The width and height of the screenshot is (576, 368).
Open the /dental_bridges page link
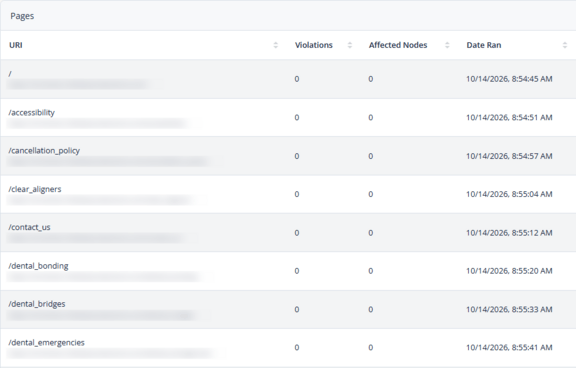coord(37,304)
